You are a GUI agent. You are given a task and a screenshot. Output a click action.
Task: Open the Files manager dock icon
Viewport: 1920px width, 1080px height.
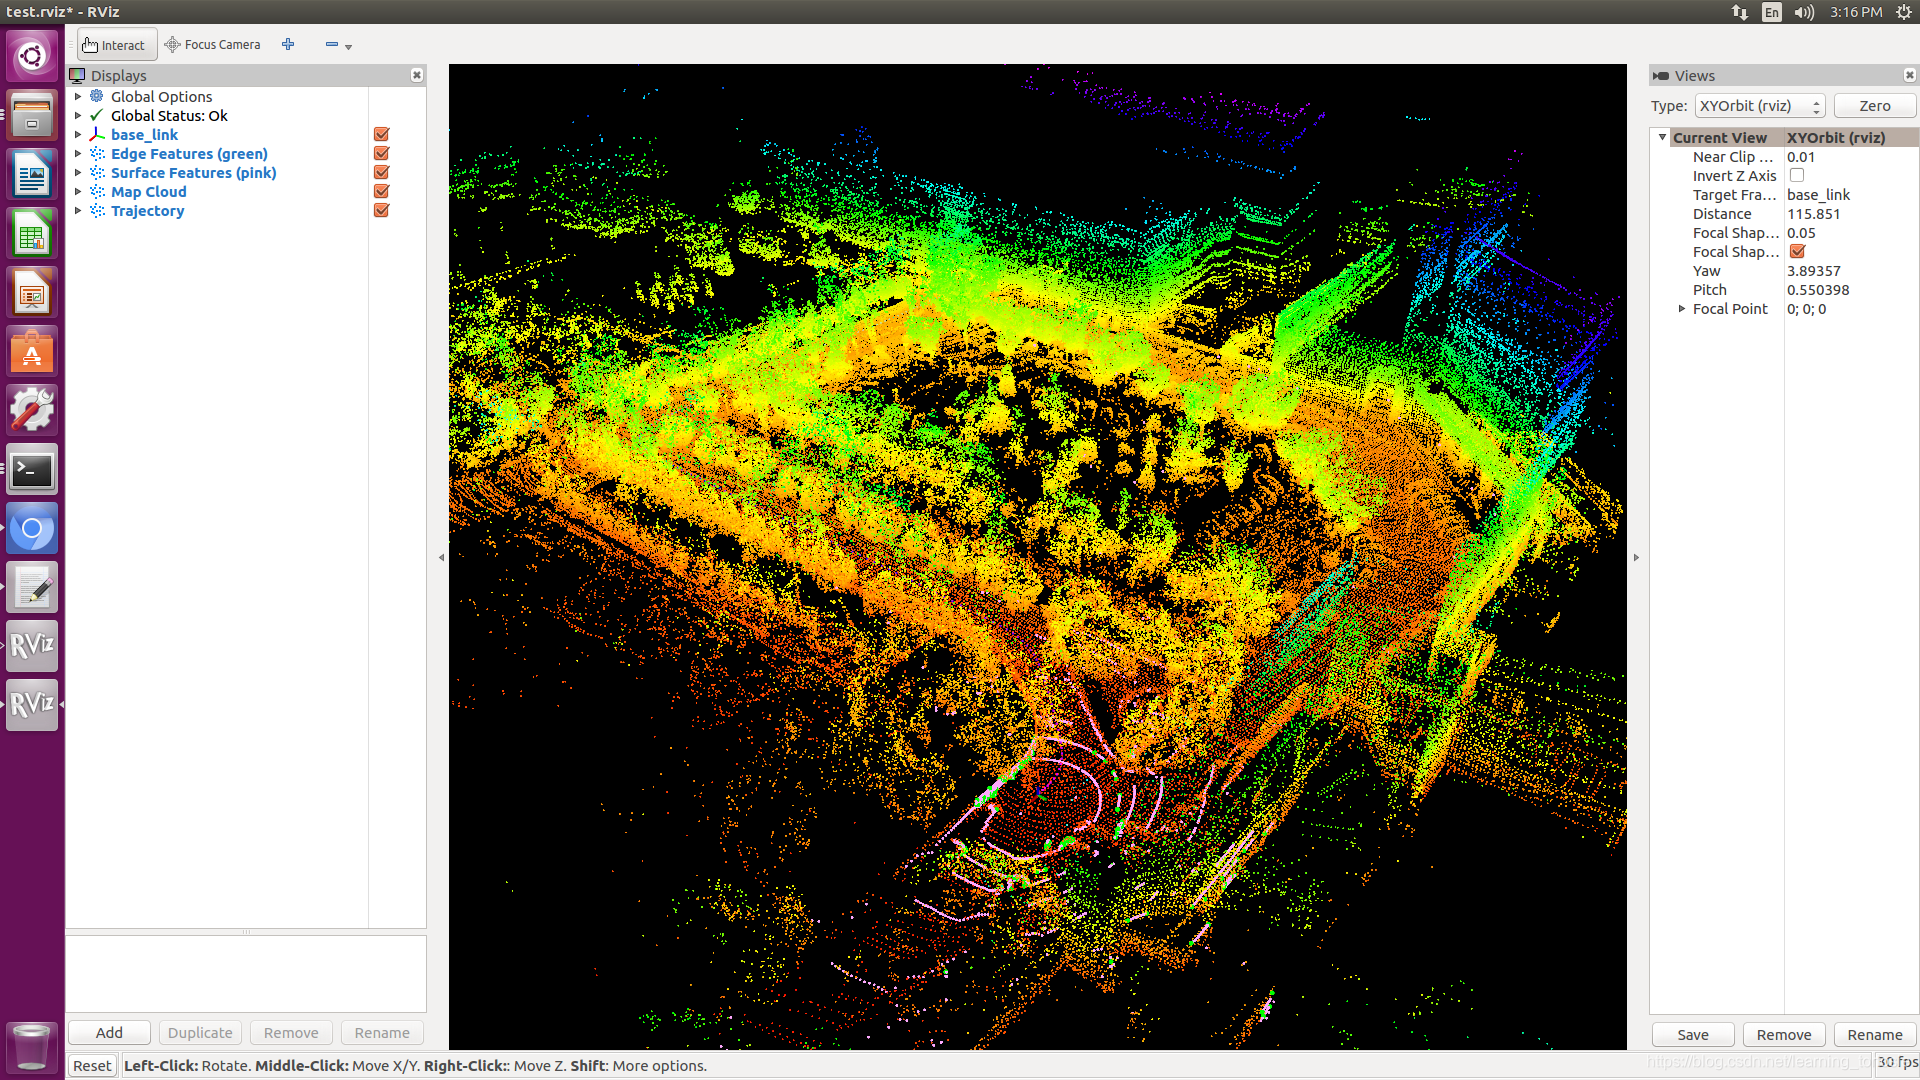32,115
